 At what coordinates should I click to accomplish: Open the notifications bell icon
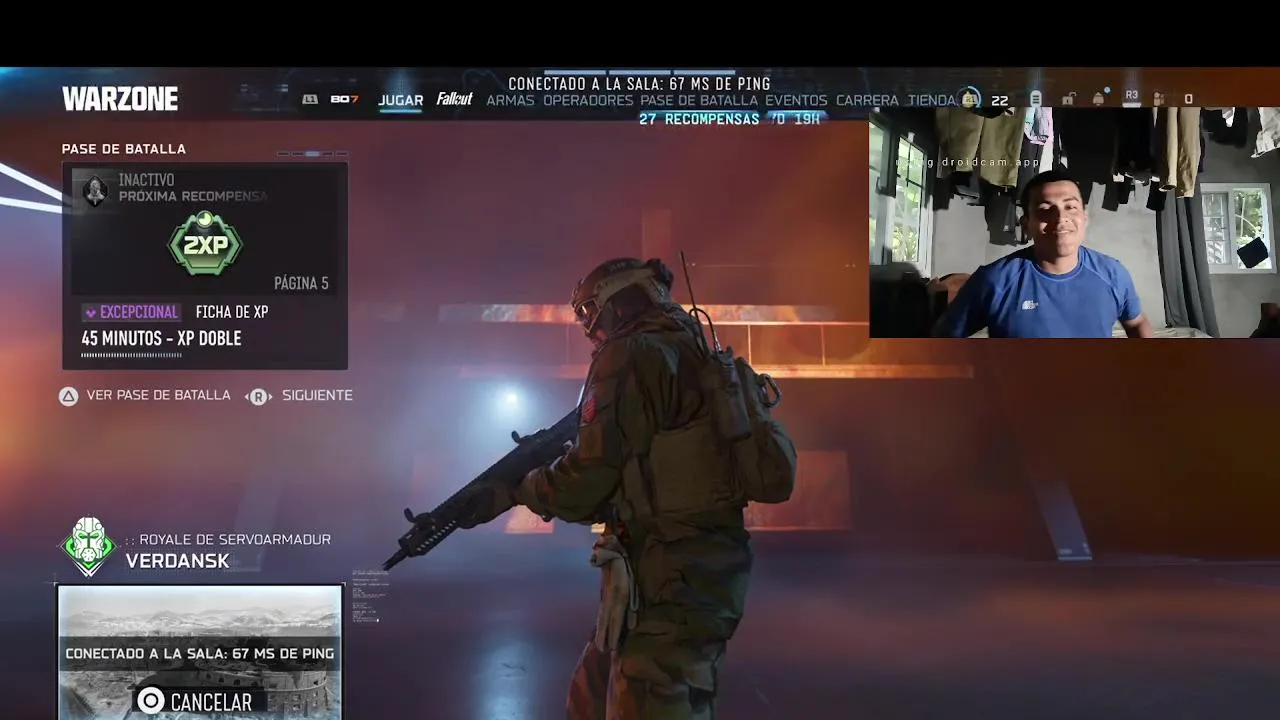pyautogui.click(x=1099, y=99)
